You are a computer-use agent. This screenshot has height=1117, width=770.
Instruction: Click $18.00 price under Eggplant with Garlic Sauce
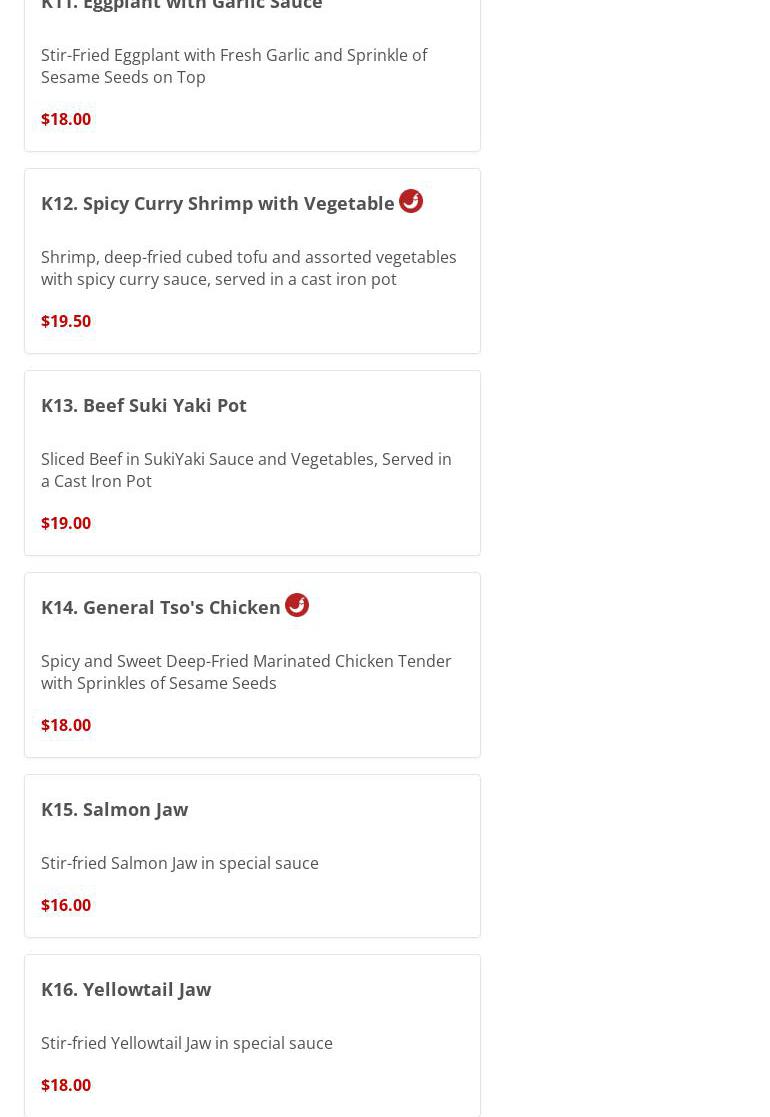66,119
